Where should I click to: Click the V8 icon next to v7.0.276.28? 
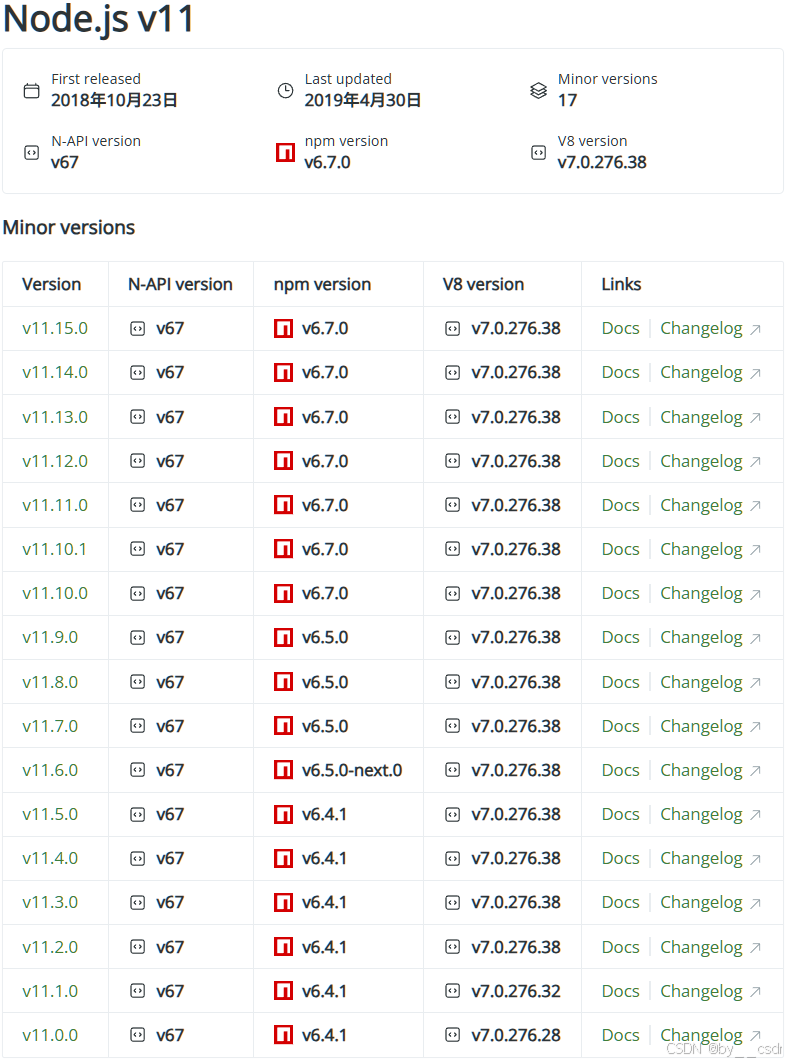(453, 1035)
